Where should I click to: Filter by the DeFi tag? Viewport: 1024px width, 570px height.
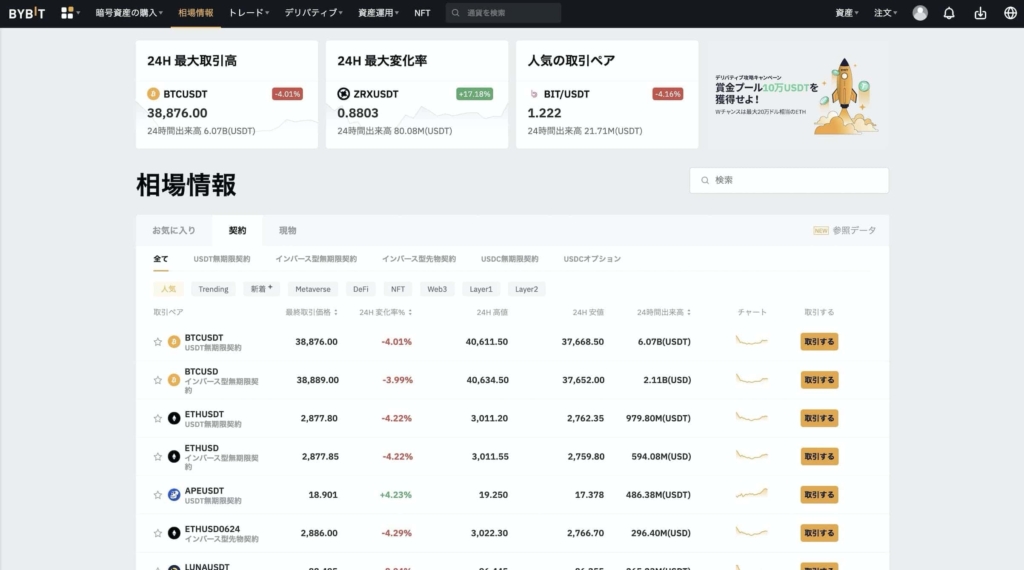(360, 289)
